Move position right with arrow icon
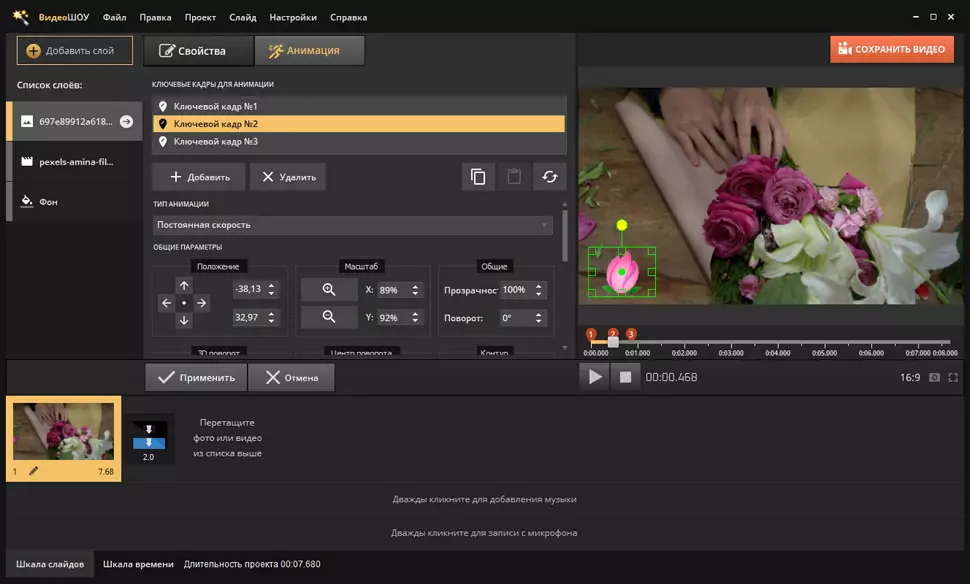The image size is (970, 584). pyautogui.click(x=201, y=303)
